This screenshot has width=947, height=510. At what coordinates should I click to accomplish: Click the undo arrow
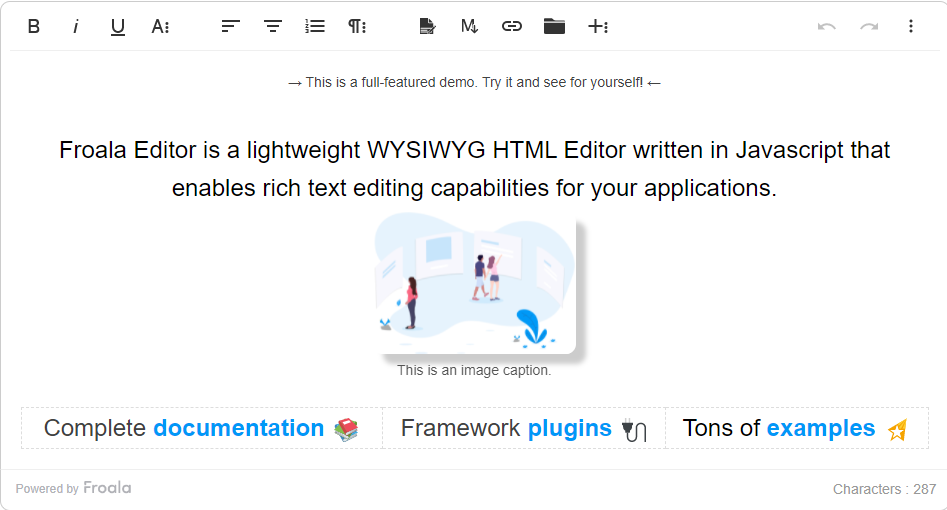pyautogui.click(x=827, y=27)
